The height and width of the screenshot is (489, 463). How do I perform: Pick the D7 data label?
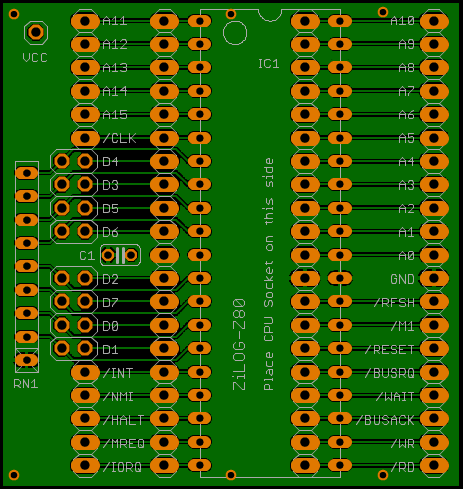click(110, 303)
